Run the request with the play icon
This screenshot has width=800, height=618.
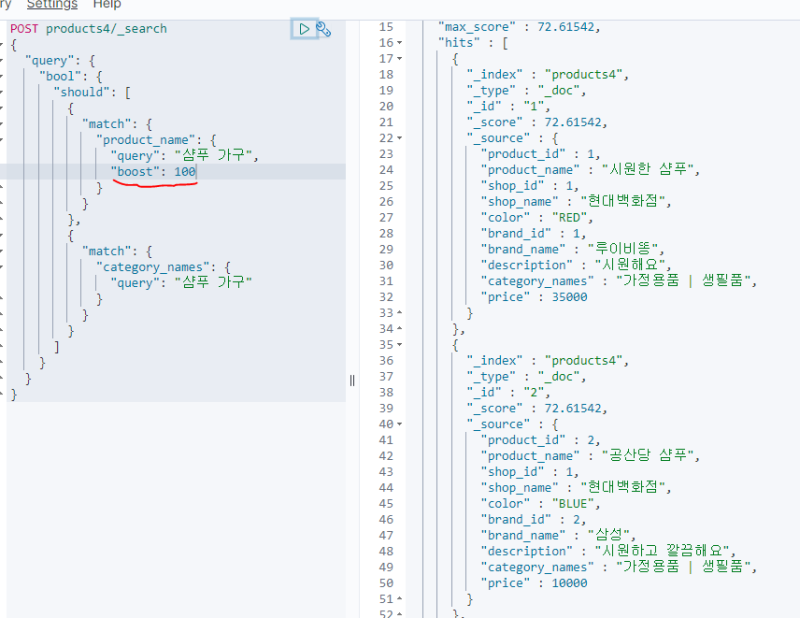click(x=304, y=29)
